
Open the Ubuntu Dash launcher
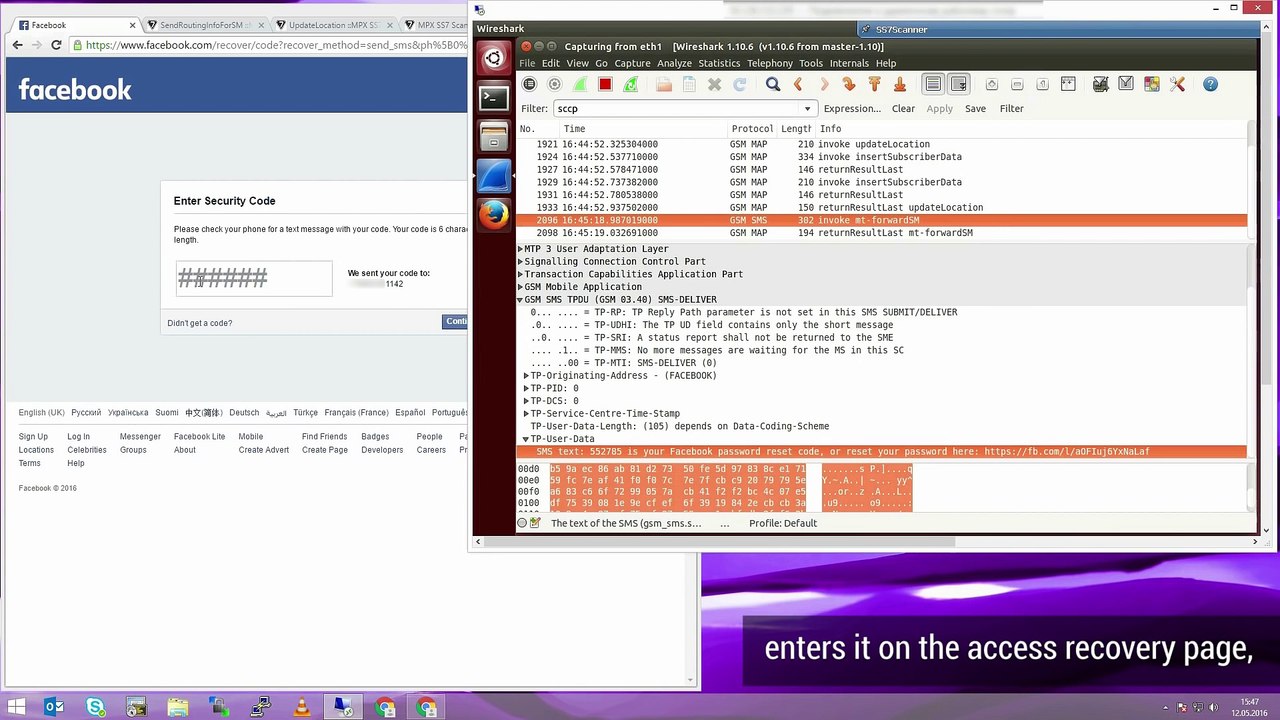click(493, 60)
